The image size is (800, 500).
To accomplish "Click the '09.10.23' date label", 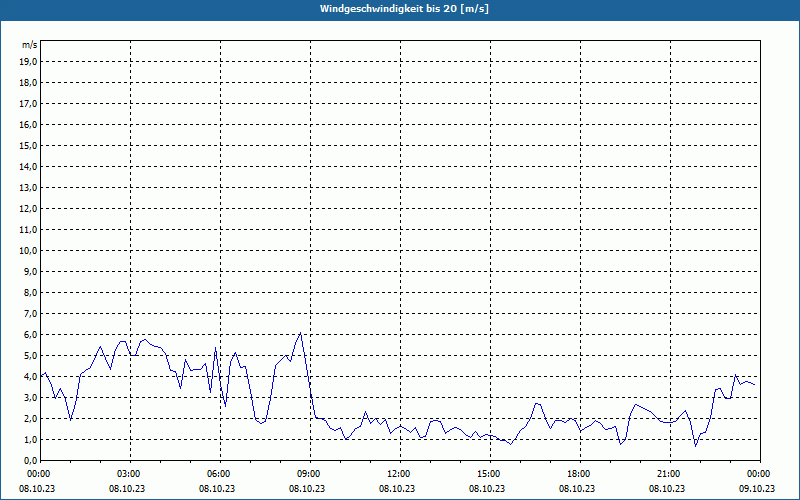I will [757, 488].
